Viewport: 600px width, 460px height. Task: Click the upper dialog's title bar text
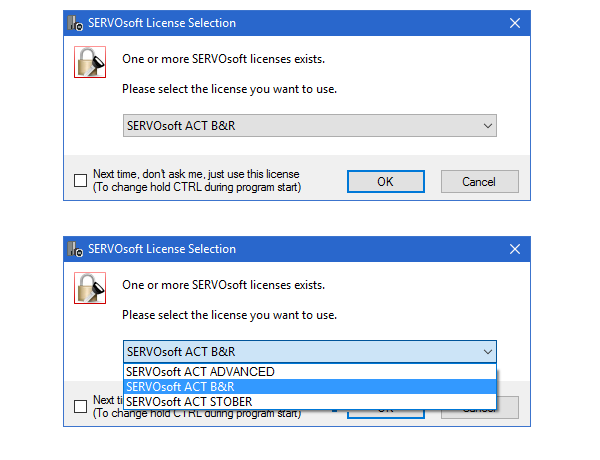(x=162, y=23)
